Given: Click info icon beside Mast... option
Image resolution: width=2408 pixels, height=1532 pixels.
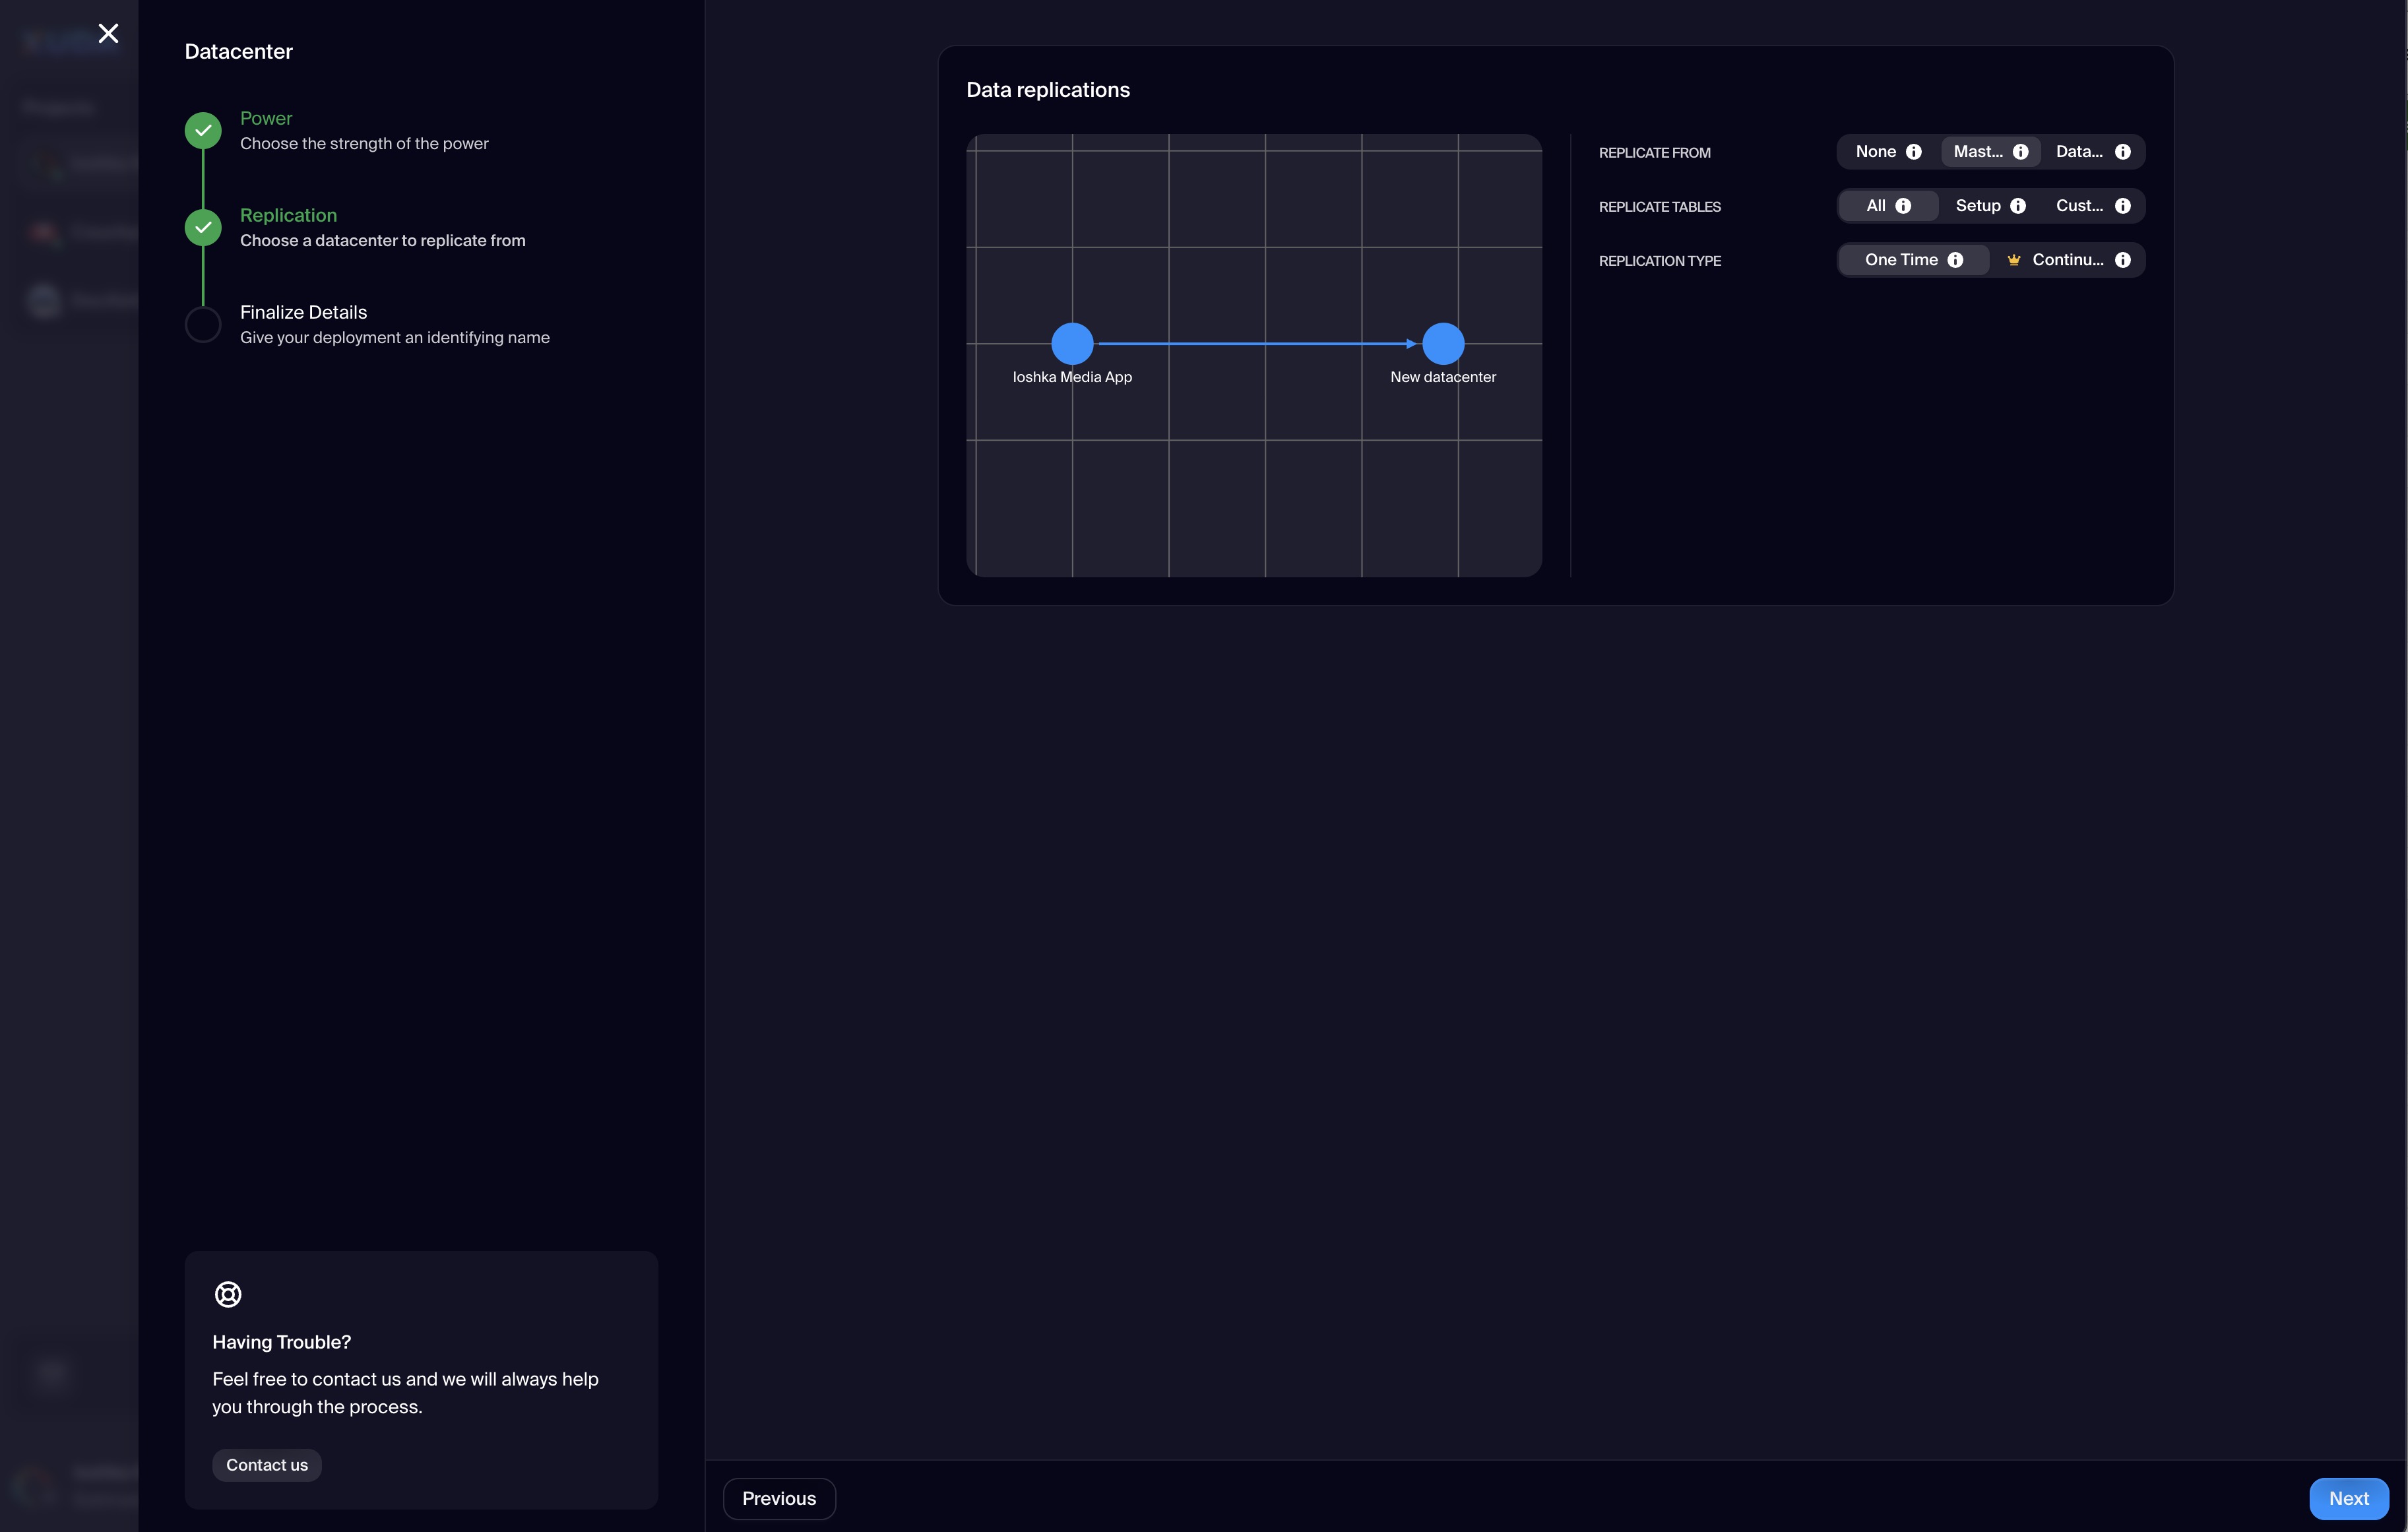Looking at the screenshot, I should tap(2020, 152).
